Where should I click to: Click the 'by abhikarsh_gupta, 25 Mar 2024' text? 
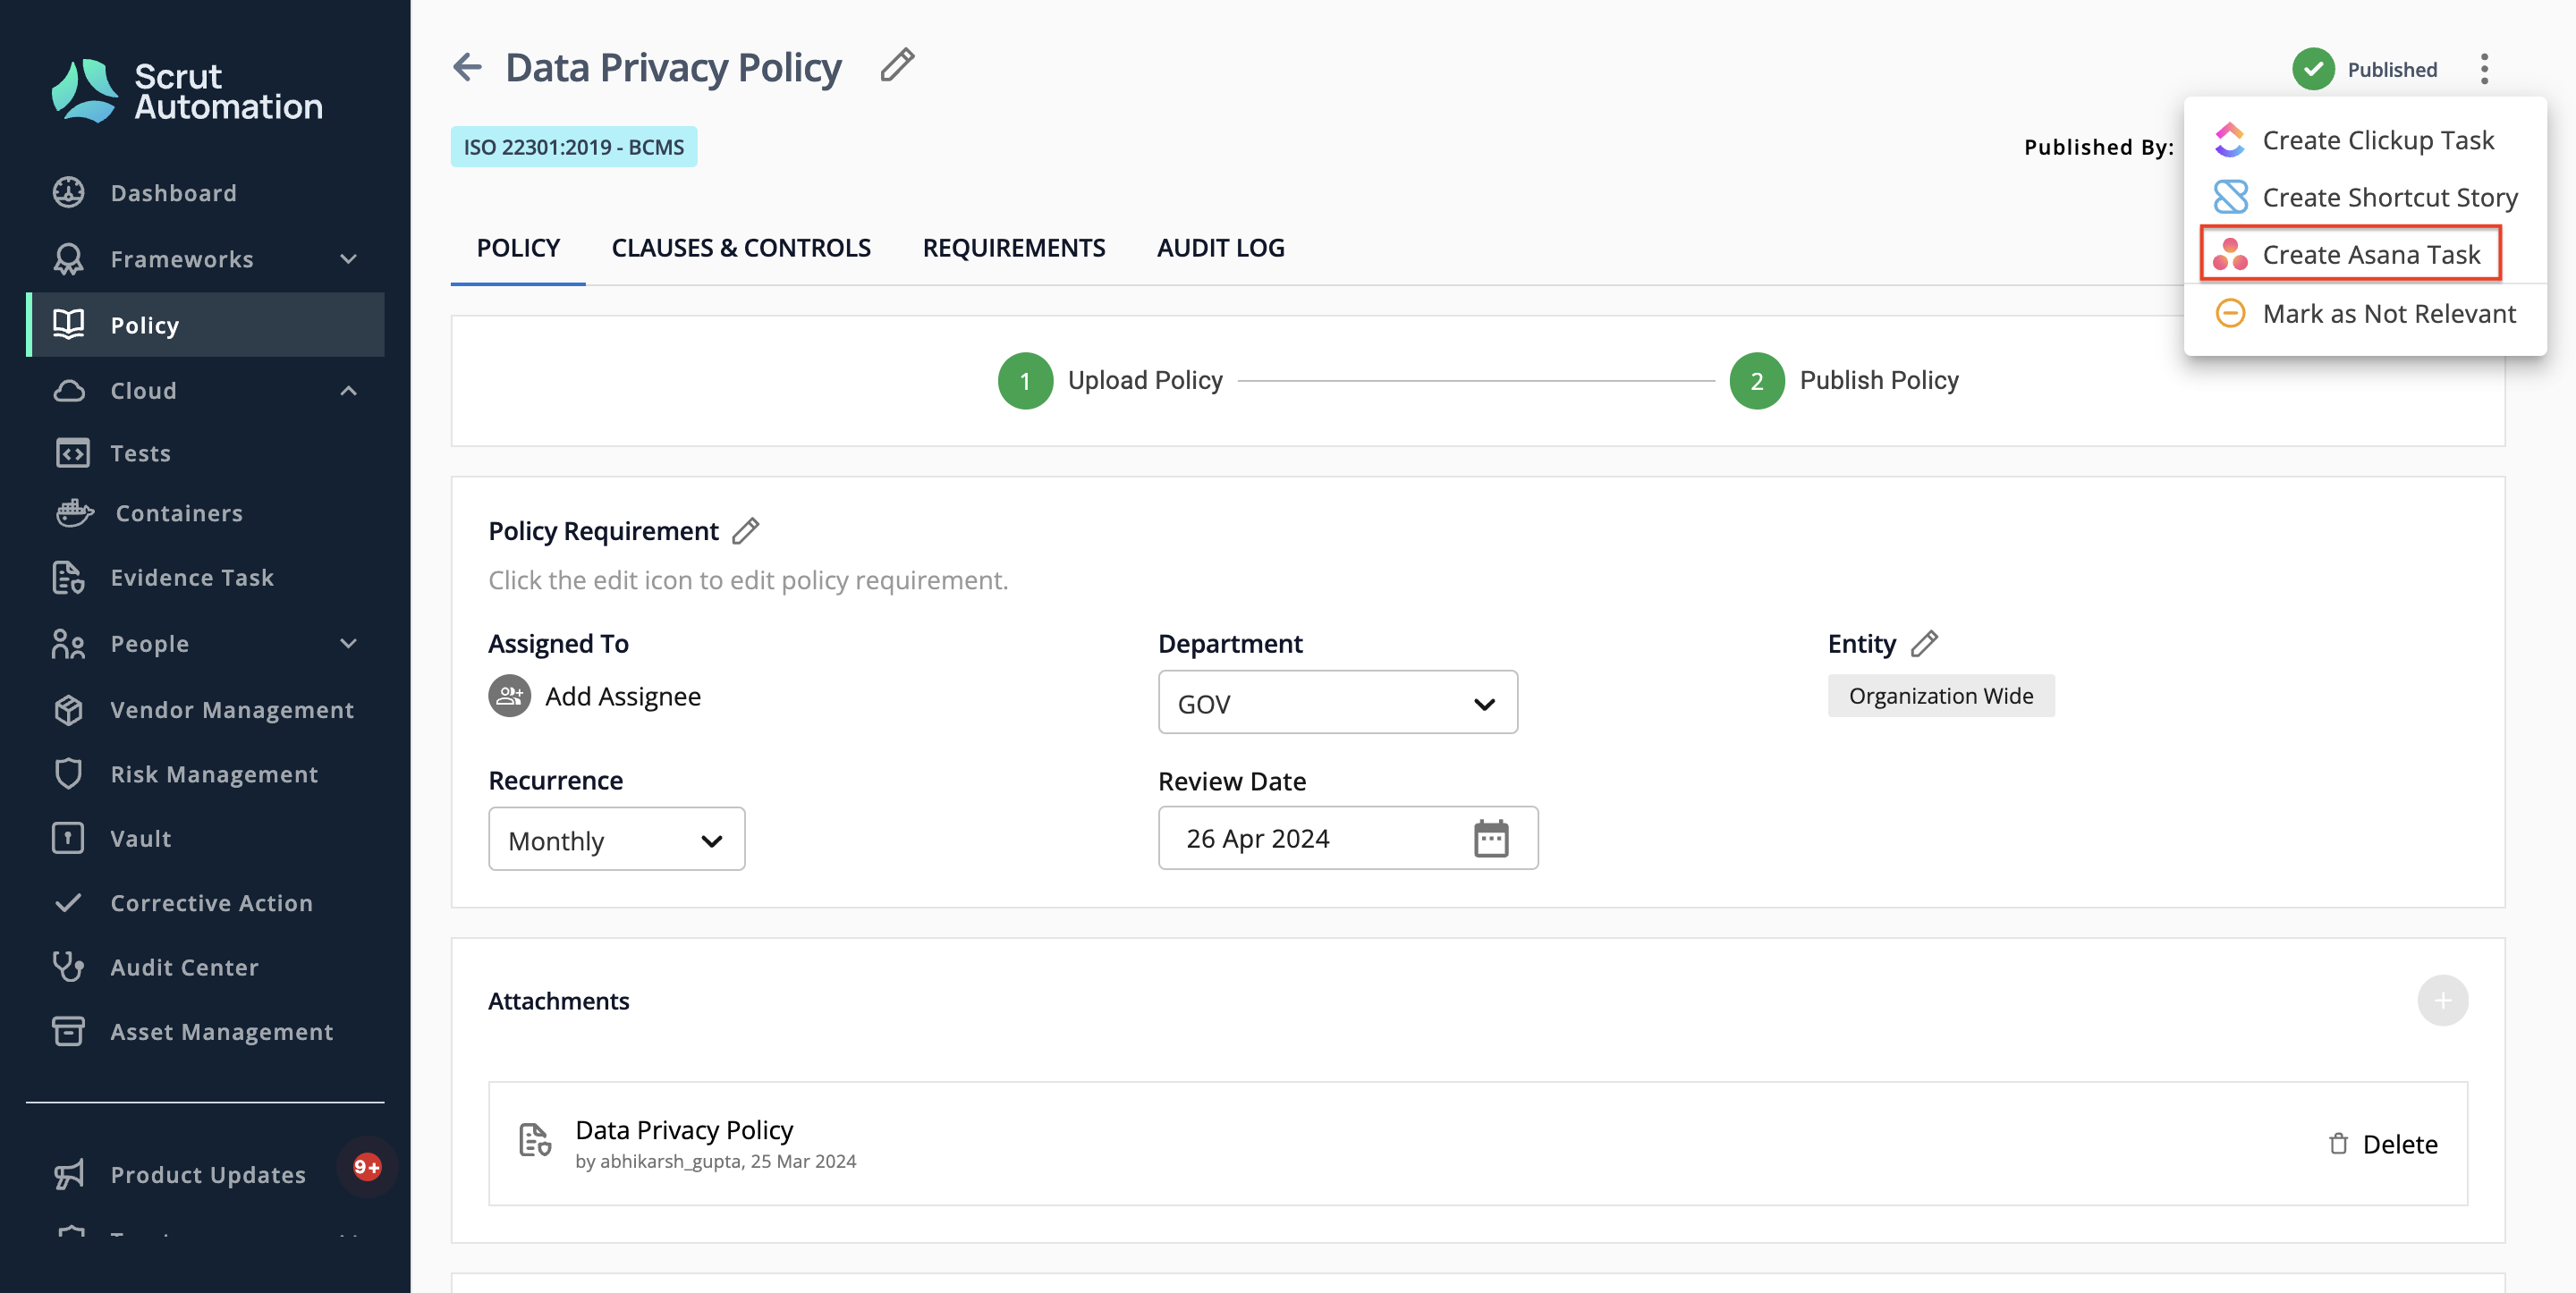[715, 1160]
